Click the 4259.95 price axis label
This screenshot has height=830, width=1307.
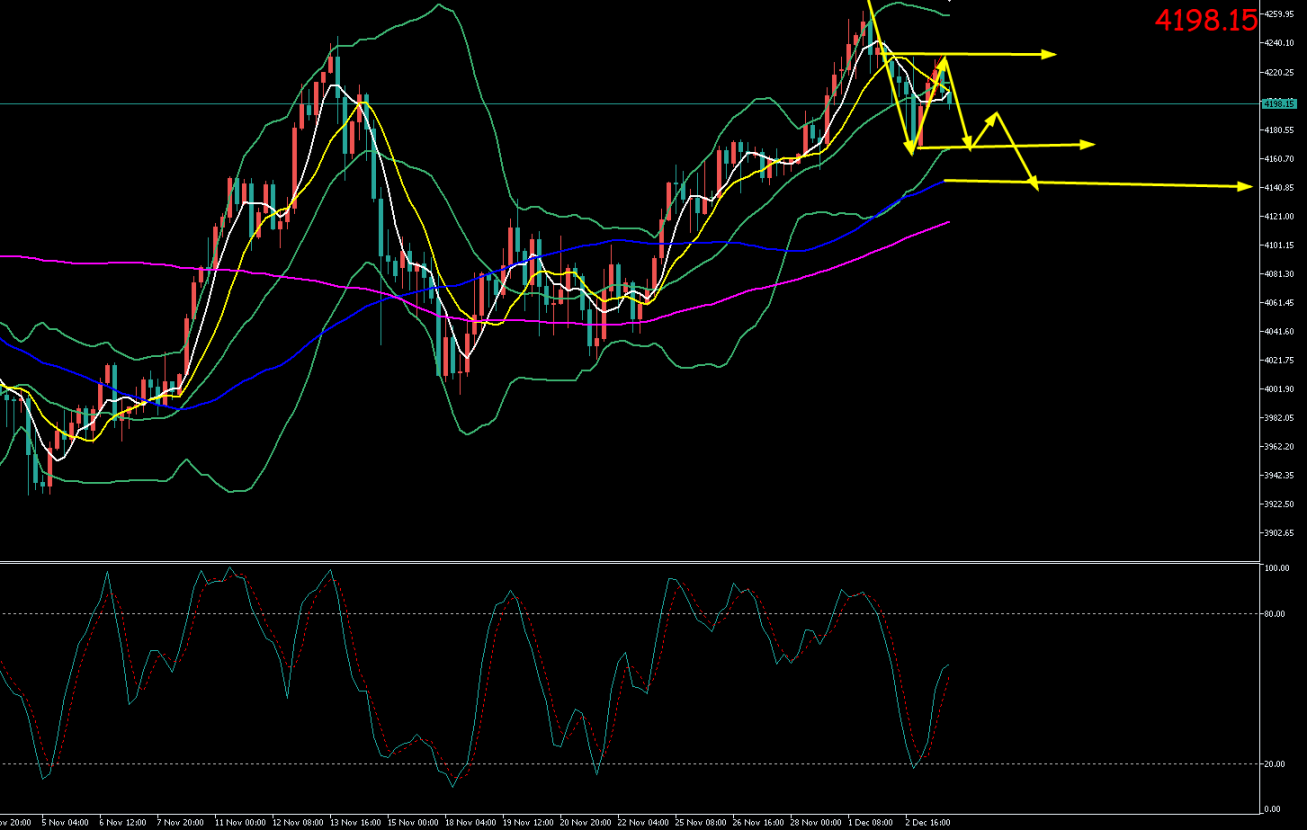pyautogui.click(x=1279, y=14)
